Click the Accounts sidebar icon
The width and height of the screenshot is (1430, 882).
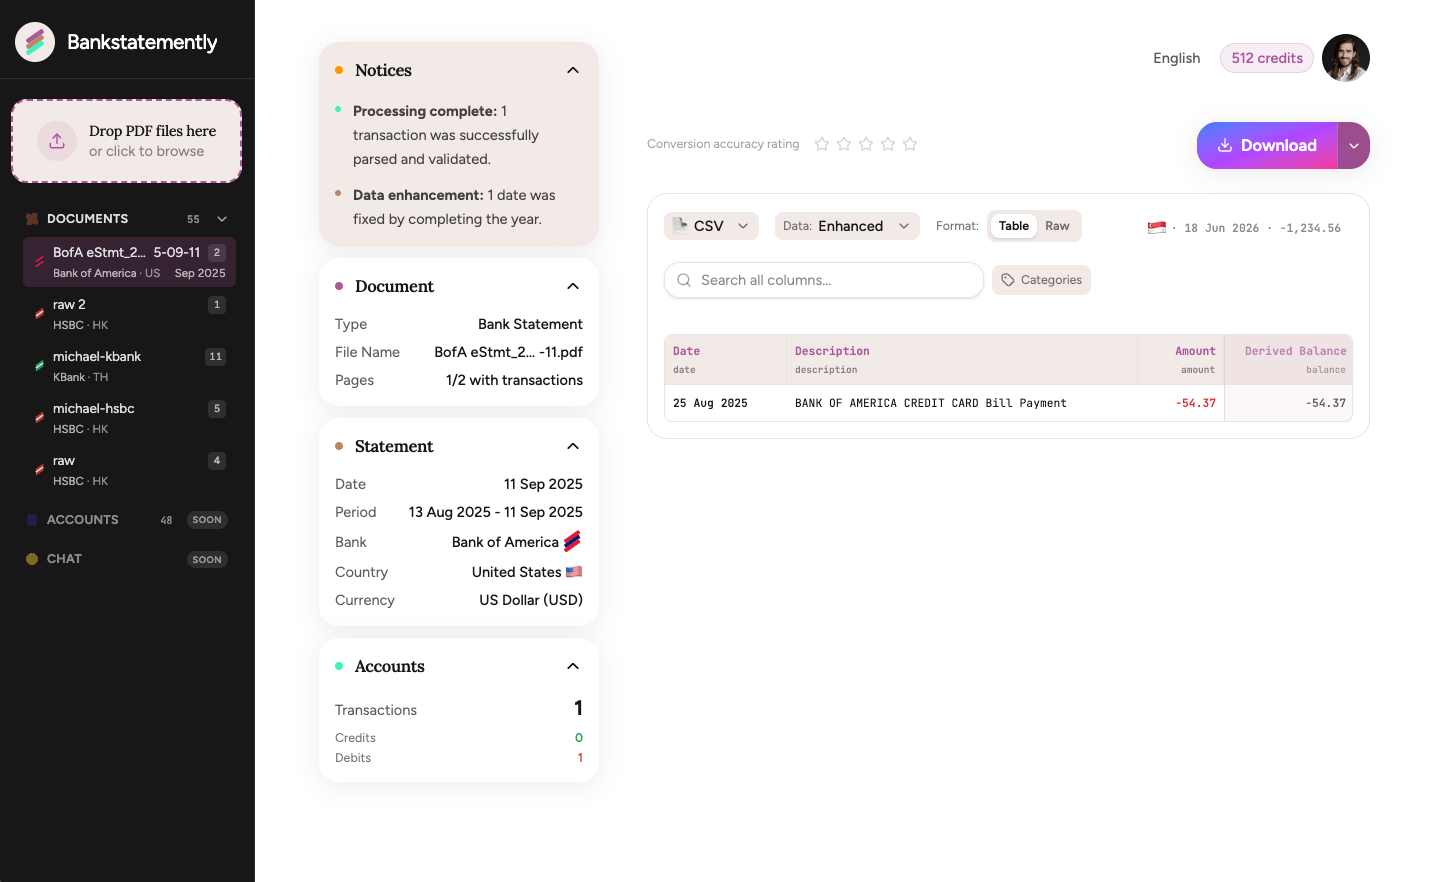click(32, 520)
